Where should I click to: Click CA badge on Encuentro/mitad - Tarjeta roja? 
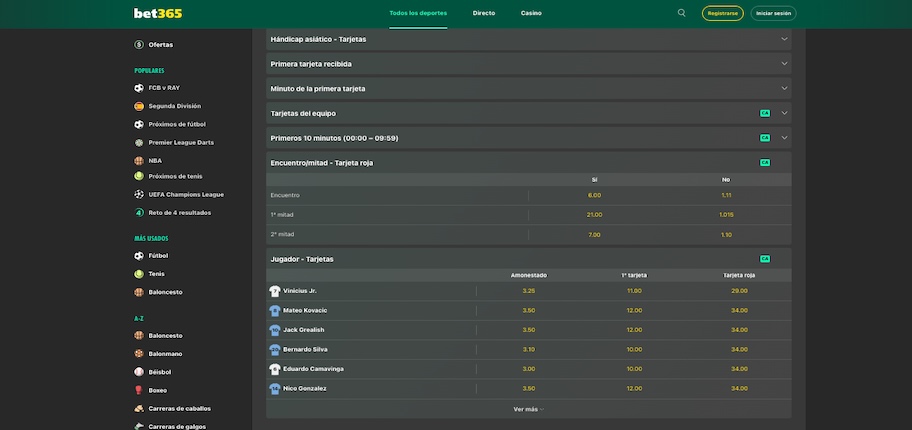point(765,163)
